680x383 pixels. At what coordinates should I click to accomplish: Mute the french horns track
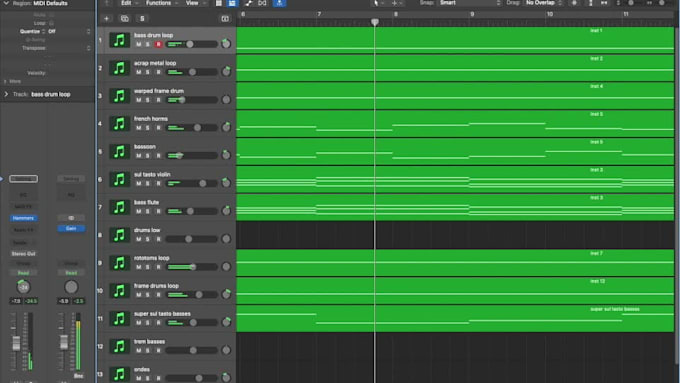pos(138,128)
